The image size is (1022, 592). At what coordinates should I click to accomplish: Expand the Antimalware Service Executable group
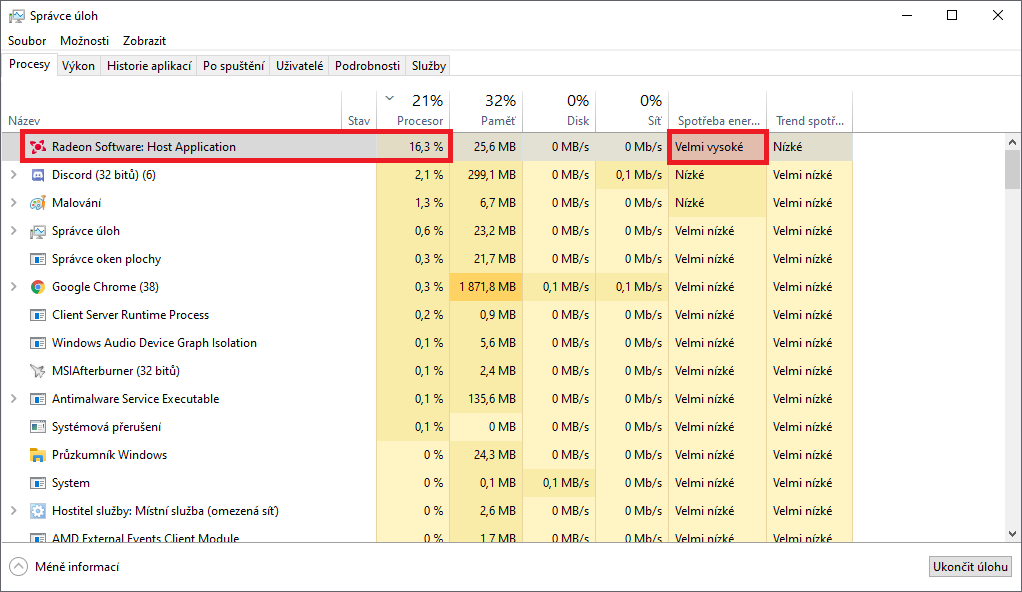pos(13,399)
